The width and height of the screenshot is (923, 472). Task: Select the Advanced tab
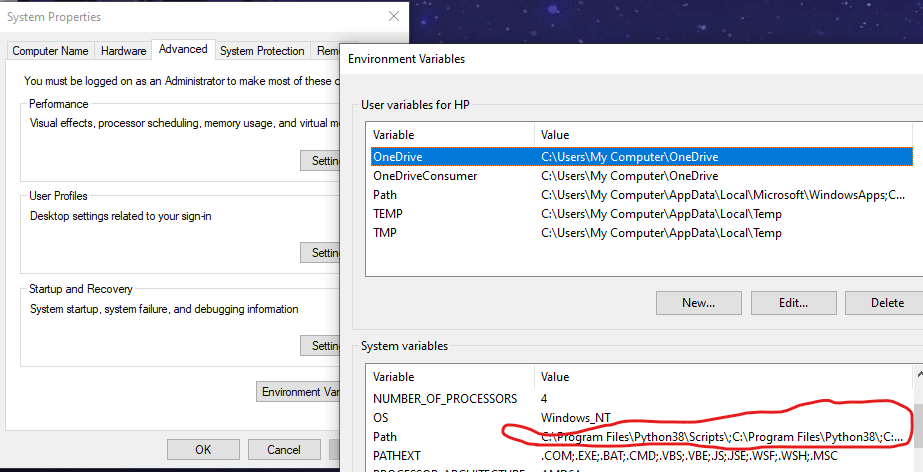click(x=183, y=49)
